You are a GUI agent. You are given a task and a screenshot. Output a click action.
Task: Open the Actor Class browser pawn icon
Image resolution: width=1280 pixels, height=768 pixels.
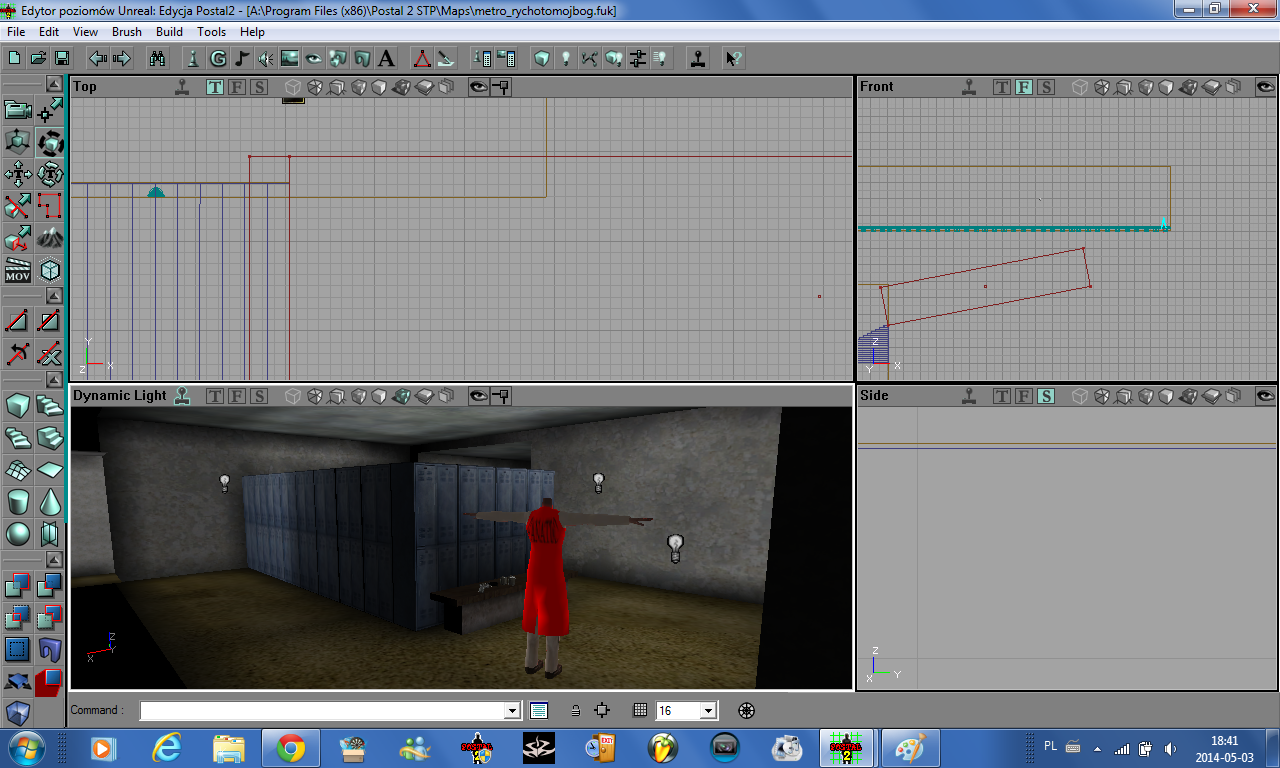(x=194, y=58)
